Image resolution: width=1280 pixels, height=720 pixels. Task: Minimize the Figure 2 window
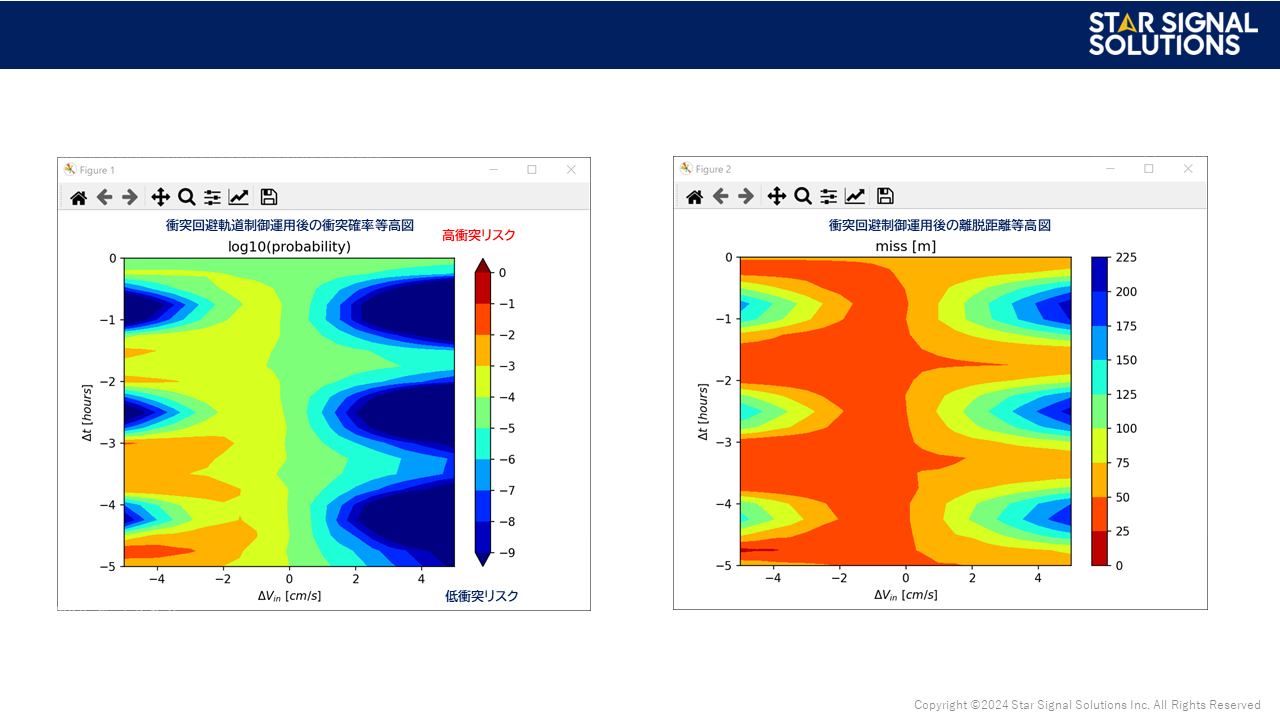[1110, 169]
